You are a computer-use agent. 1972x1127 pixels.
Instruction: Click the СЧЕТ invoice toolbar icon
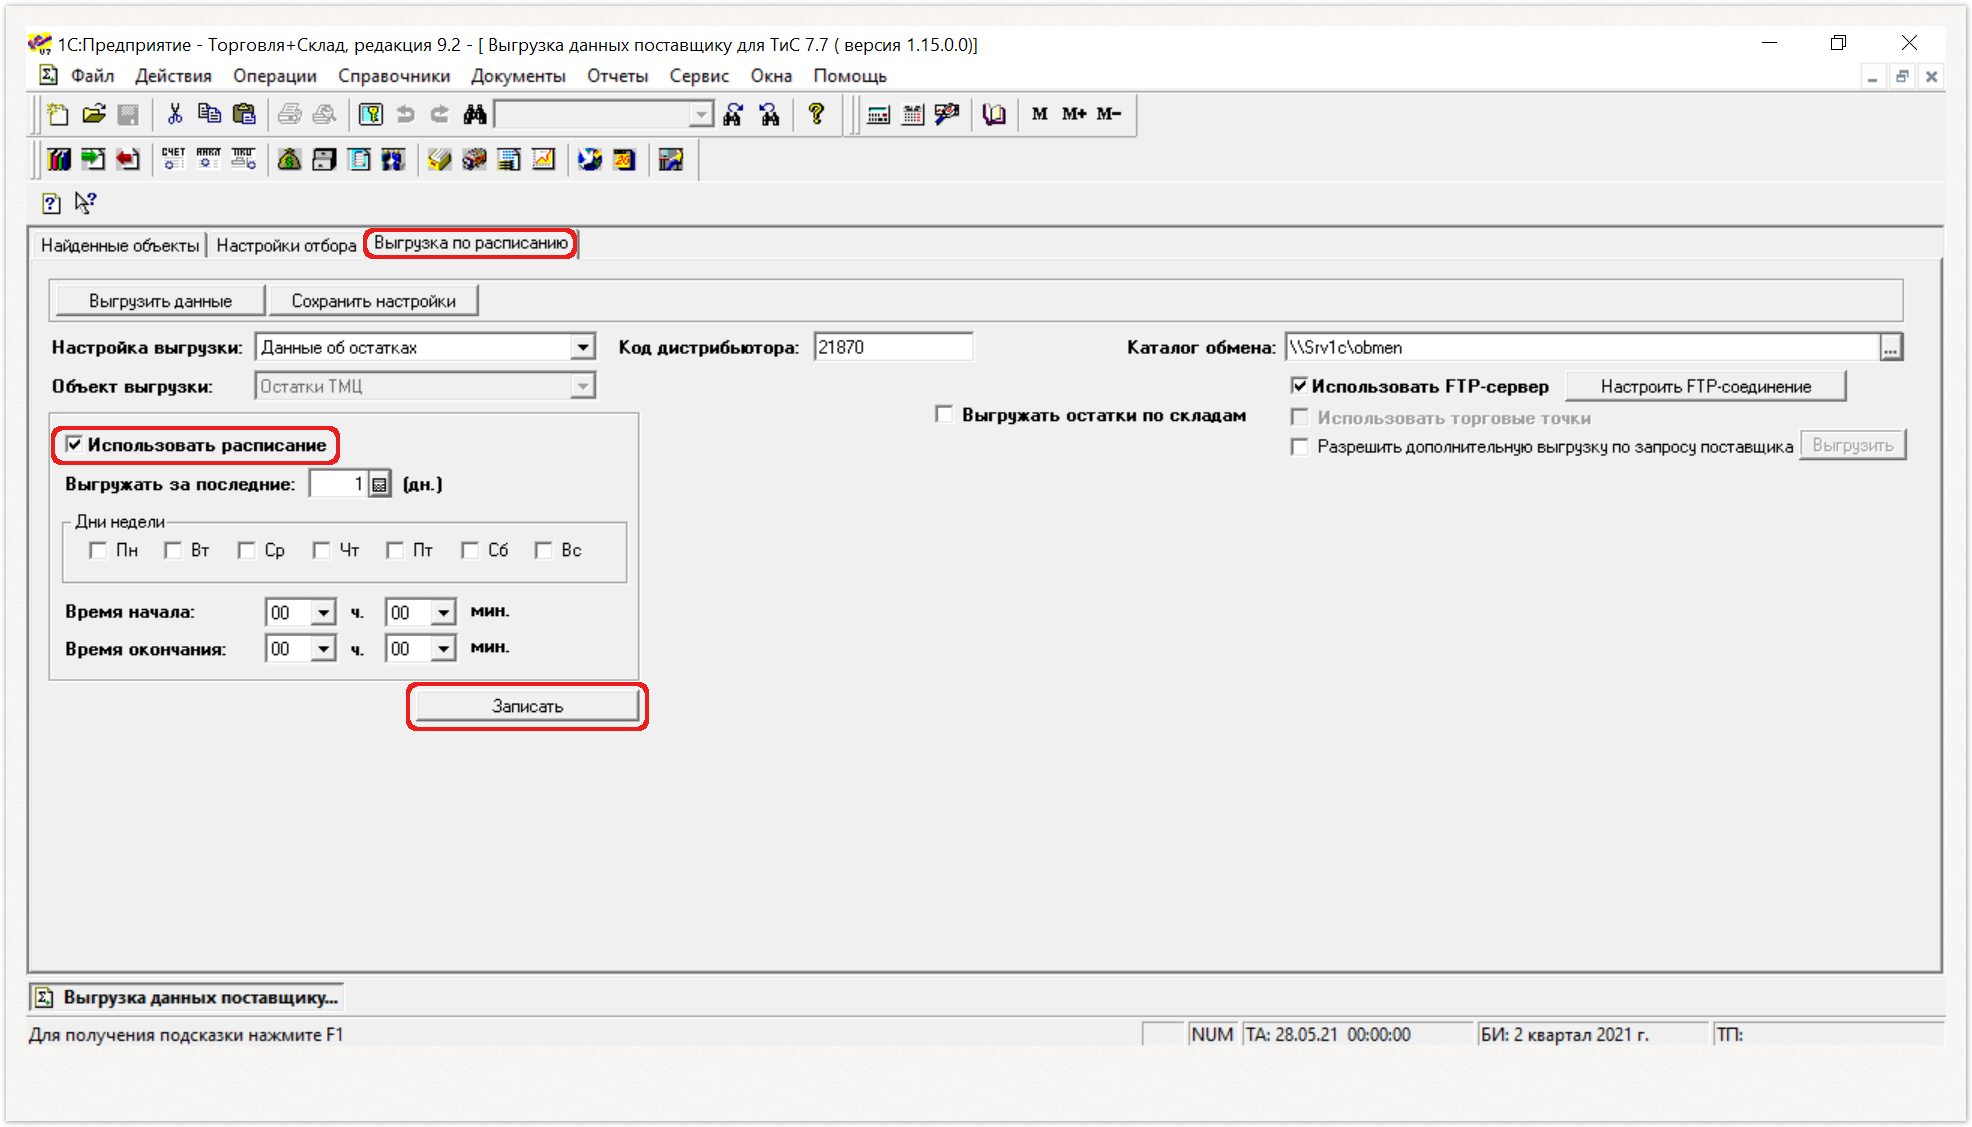point(173,159)
